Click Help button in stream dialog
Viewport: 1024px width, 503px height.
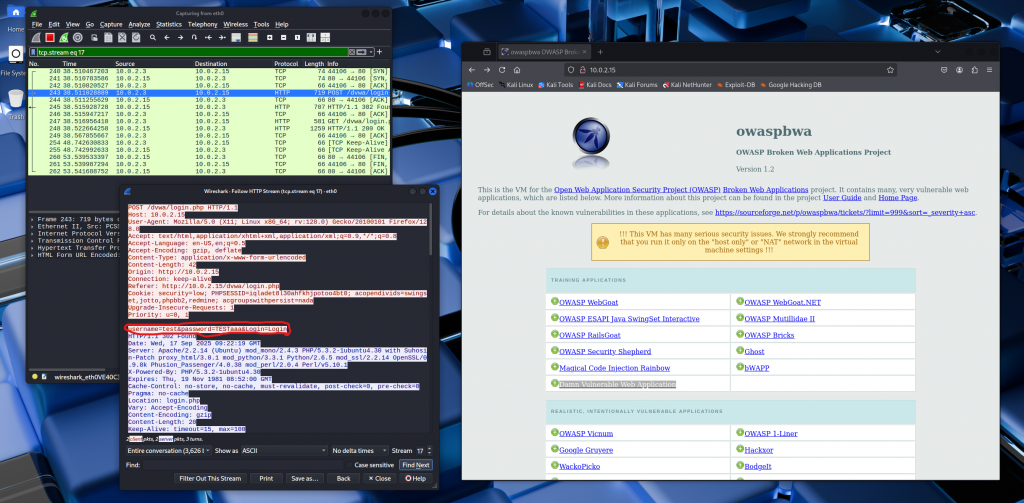[415, 478]
